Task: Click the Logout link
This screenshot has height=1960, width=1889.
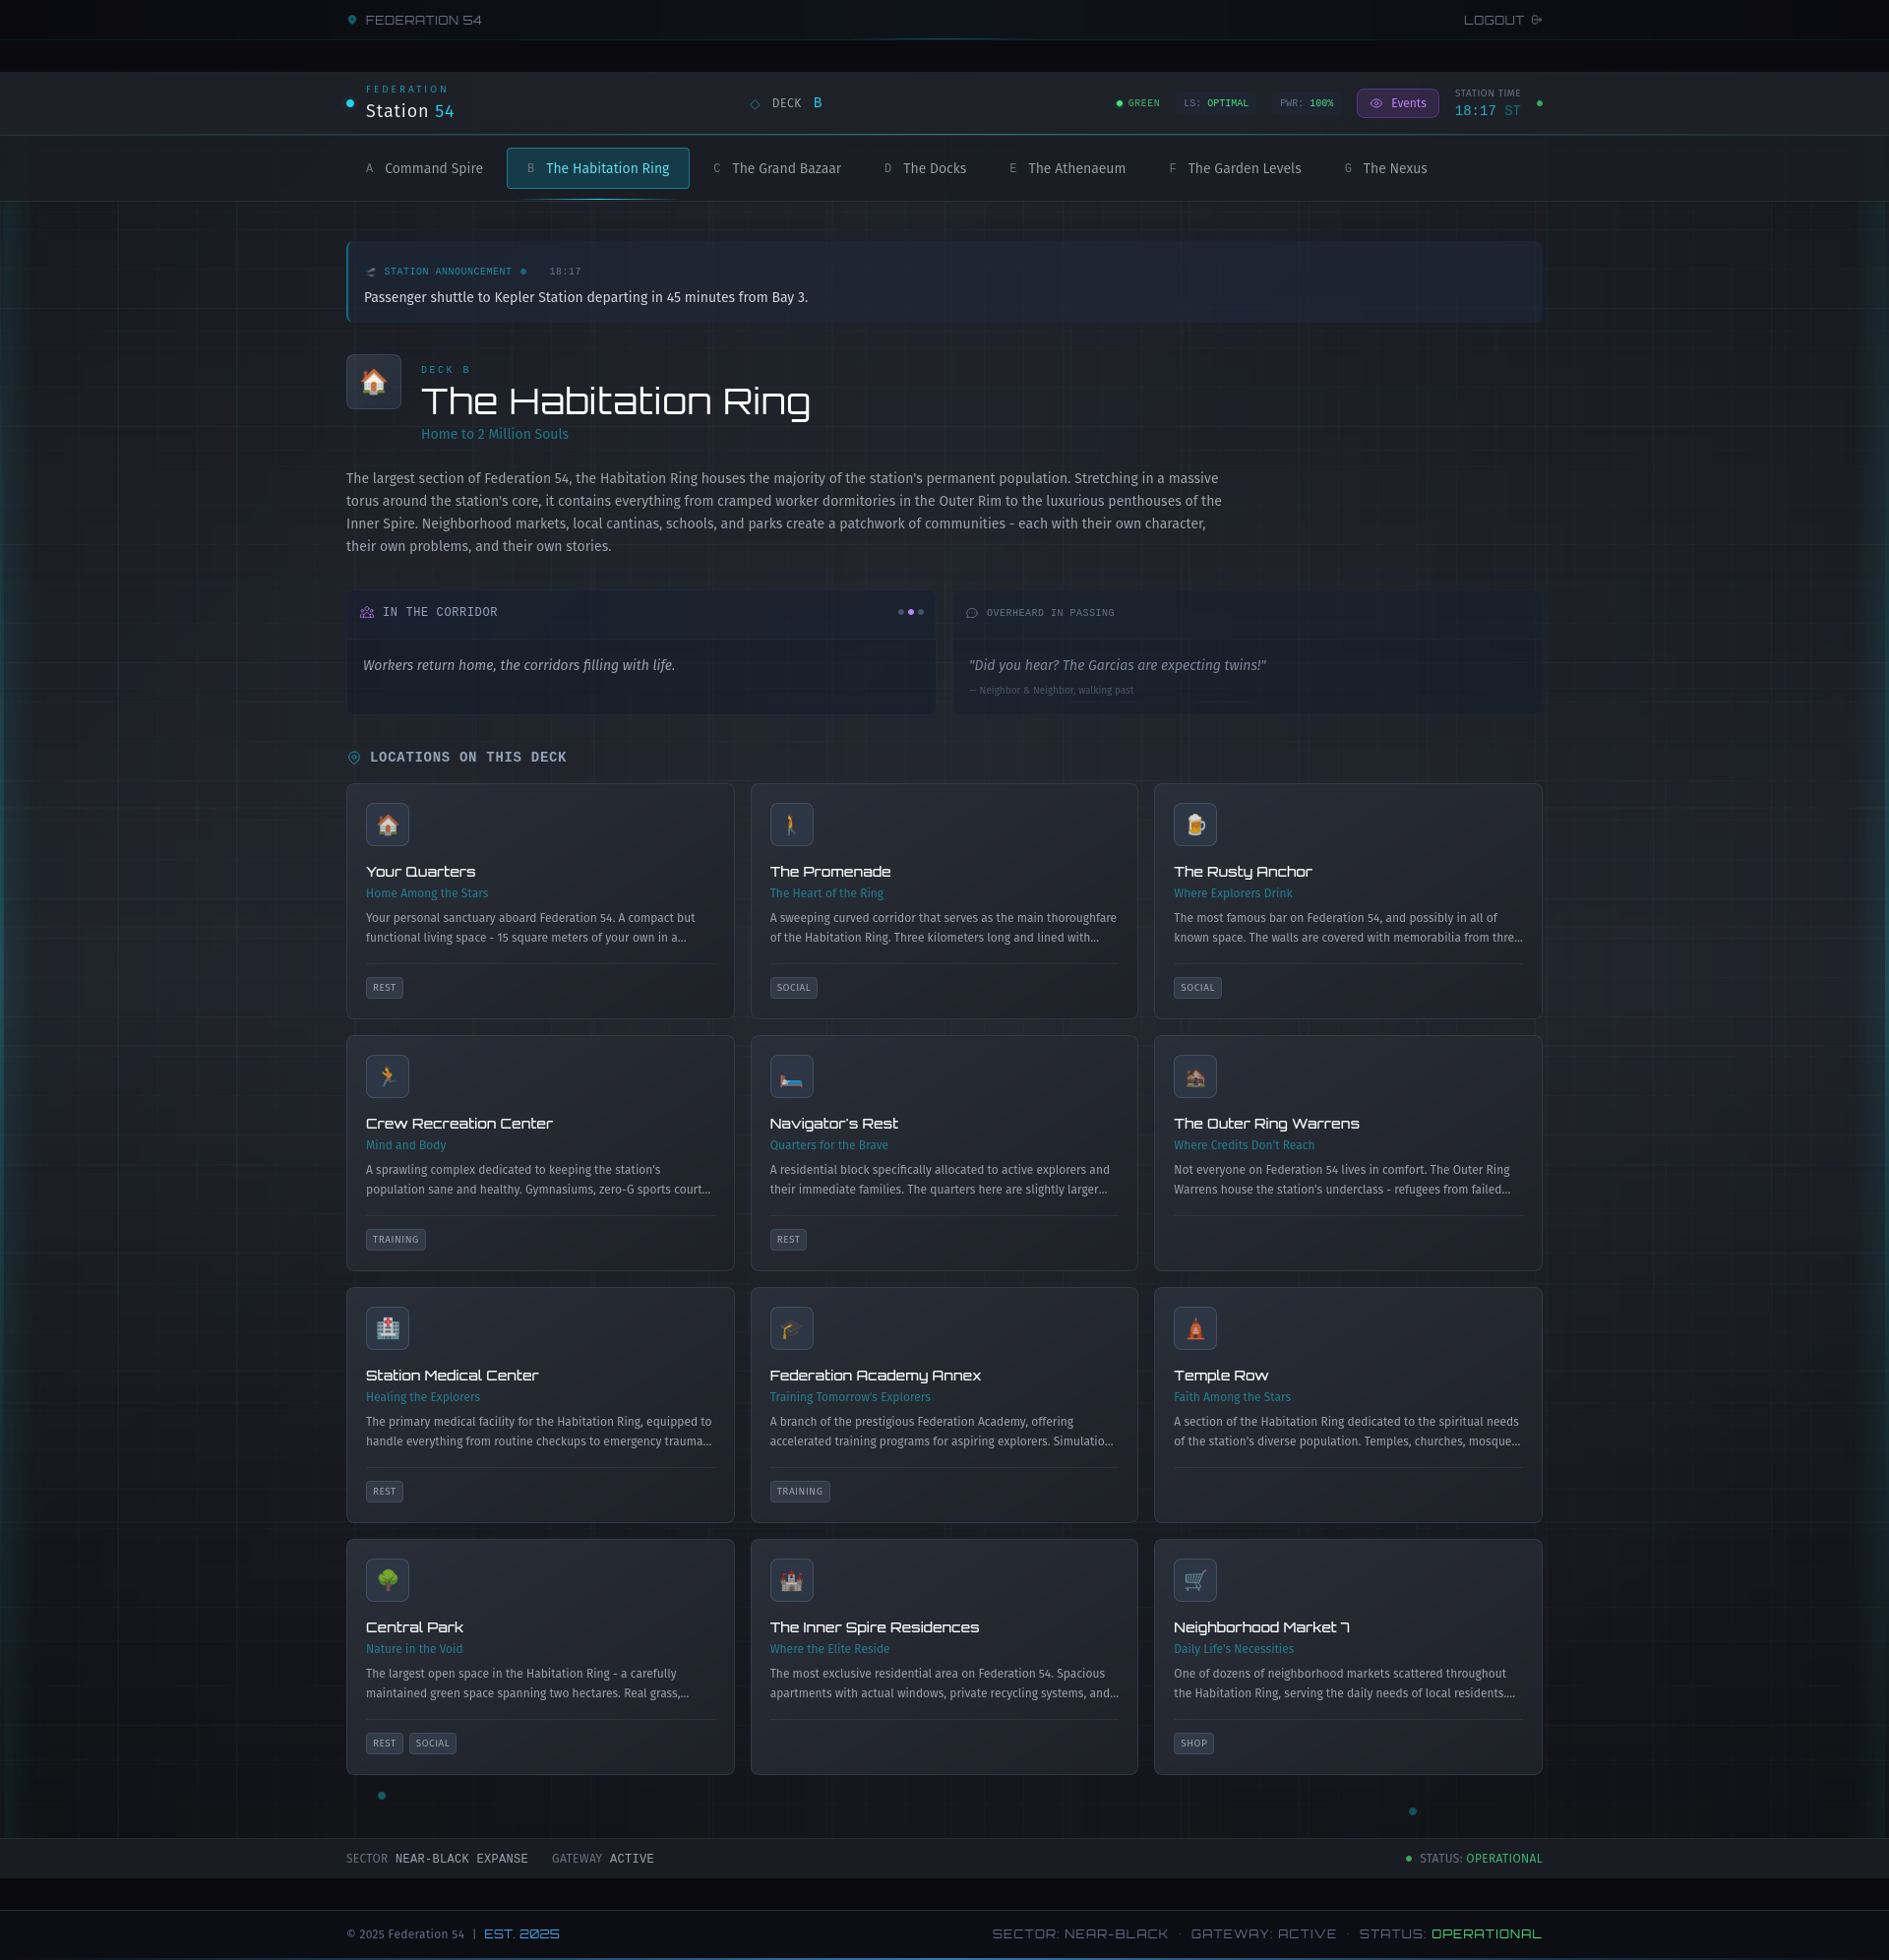Action: tap(1501, 20)
